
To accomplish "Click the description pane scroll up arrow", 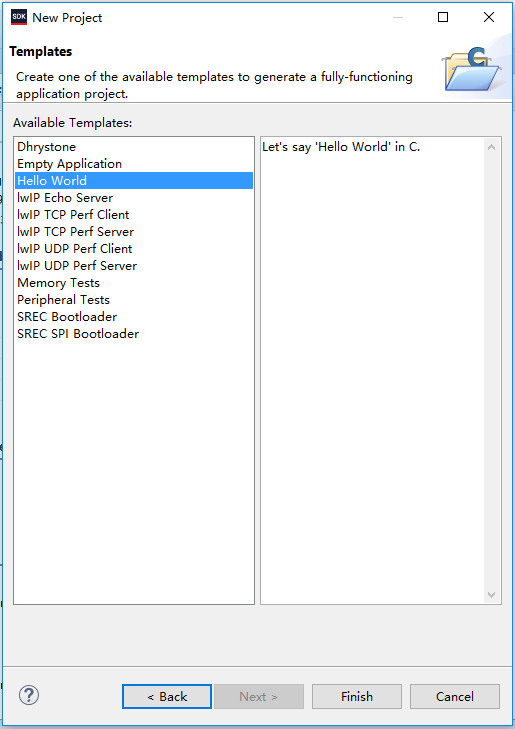I will 491,147.
